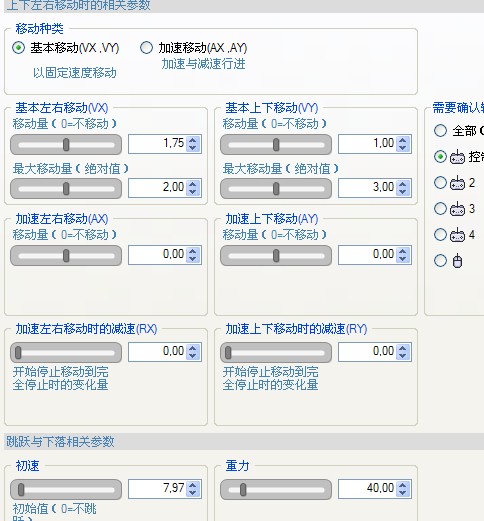This screenshot has width=484, height=521.
Task: Select the first controller radio button
Action: pyautogui.click(x=440, y=156)
